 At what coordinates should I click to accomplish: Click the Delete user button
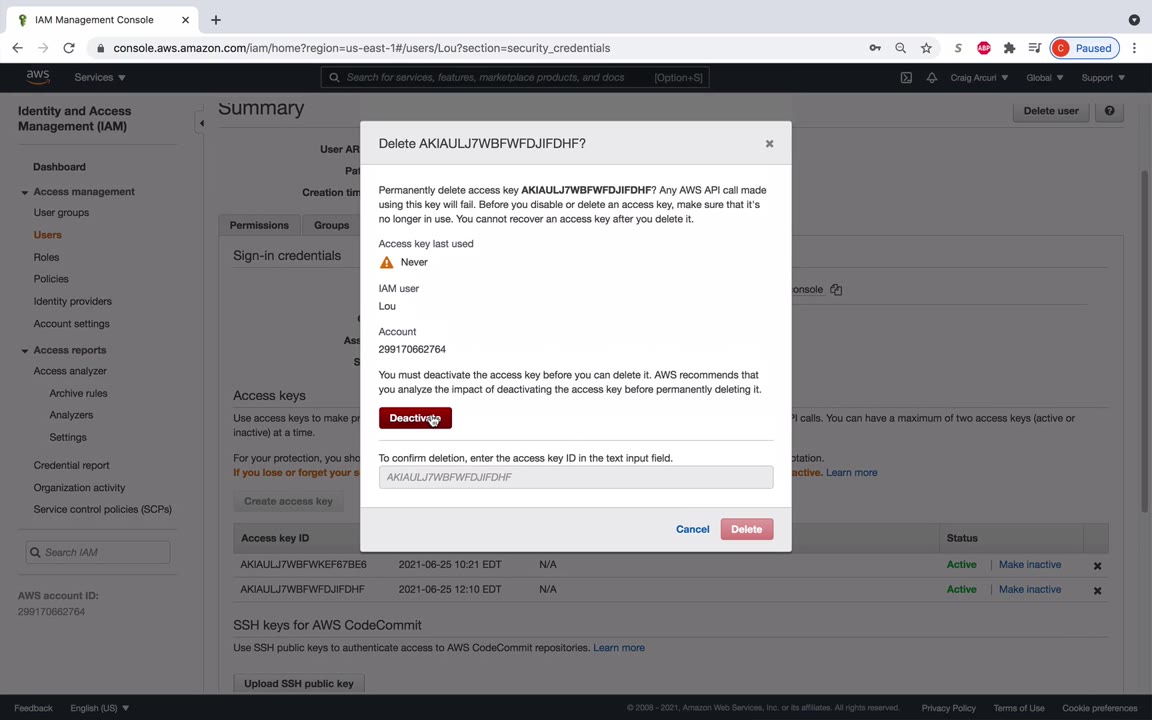(1051, 111)
